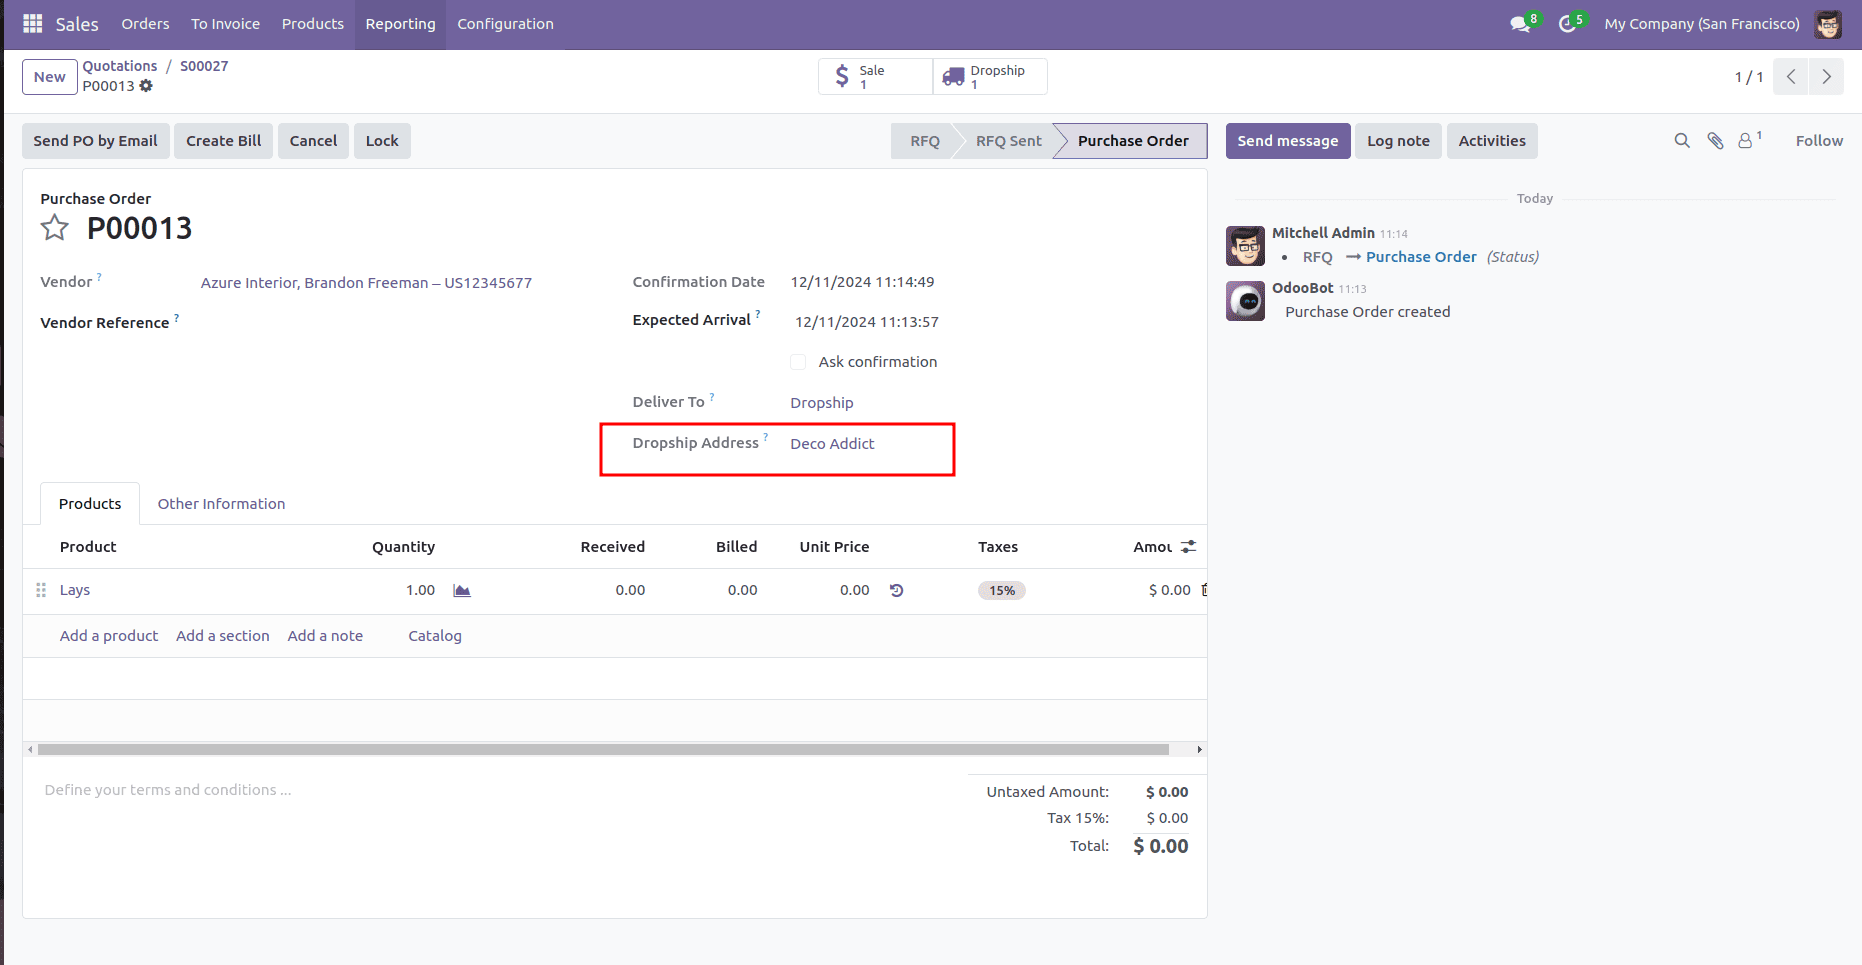Viewport: 1862px width, 965px height.
Task: Follow this purchase order
Action: pos(1818,140)
